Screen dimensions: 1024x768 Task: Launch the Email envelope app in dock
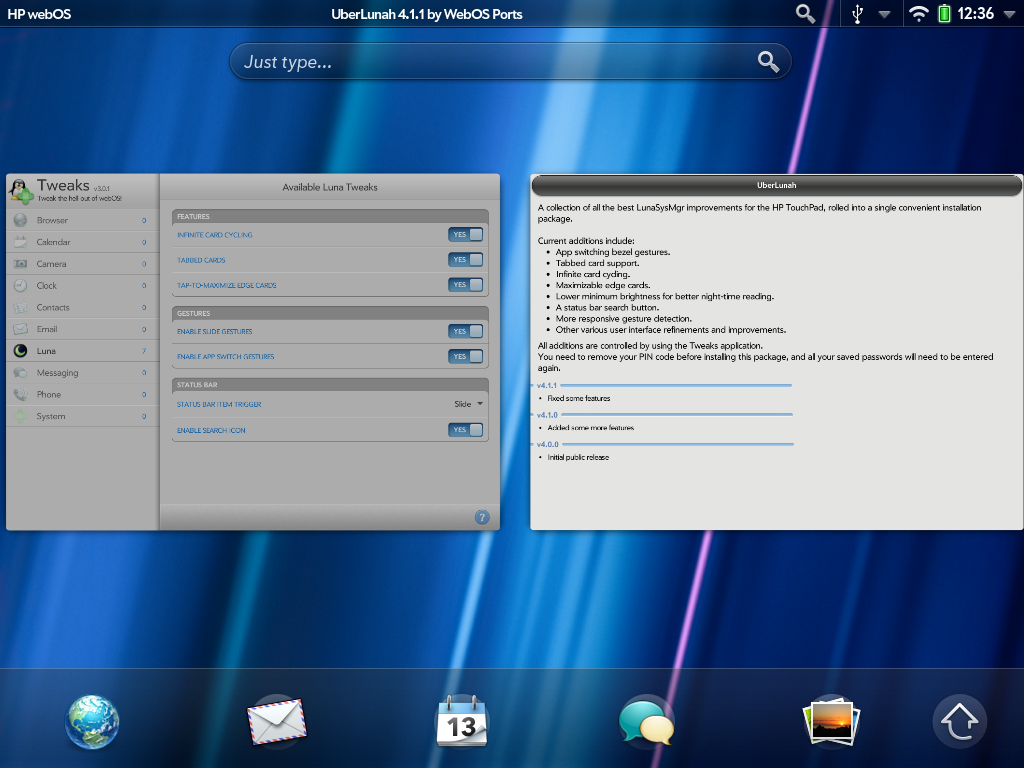point(276,722)
